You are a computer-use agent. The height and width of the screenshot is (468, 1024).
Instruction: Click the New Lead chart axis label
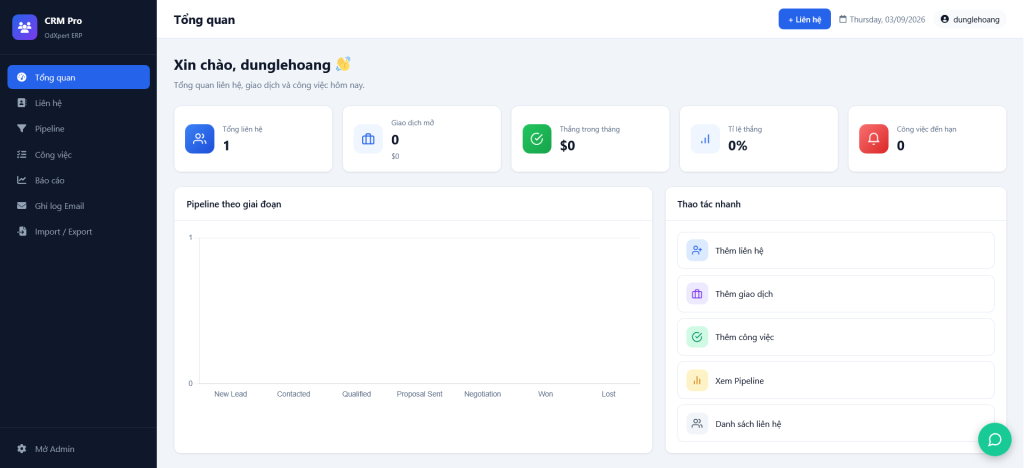tap(231, 394)
